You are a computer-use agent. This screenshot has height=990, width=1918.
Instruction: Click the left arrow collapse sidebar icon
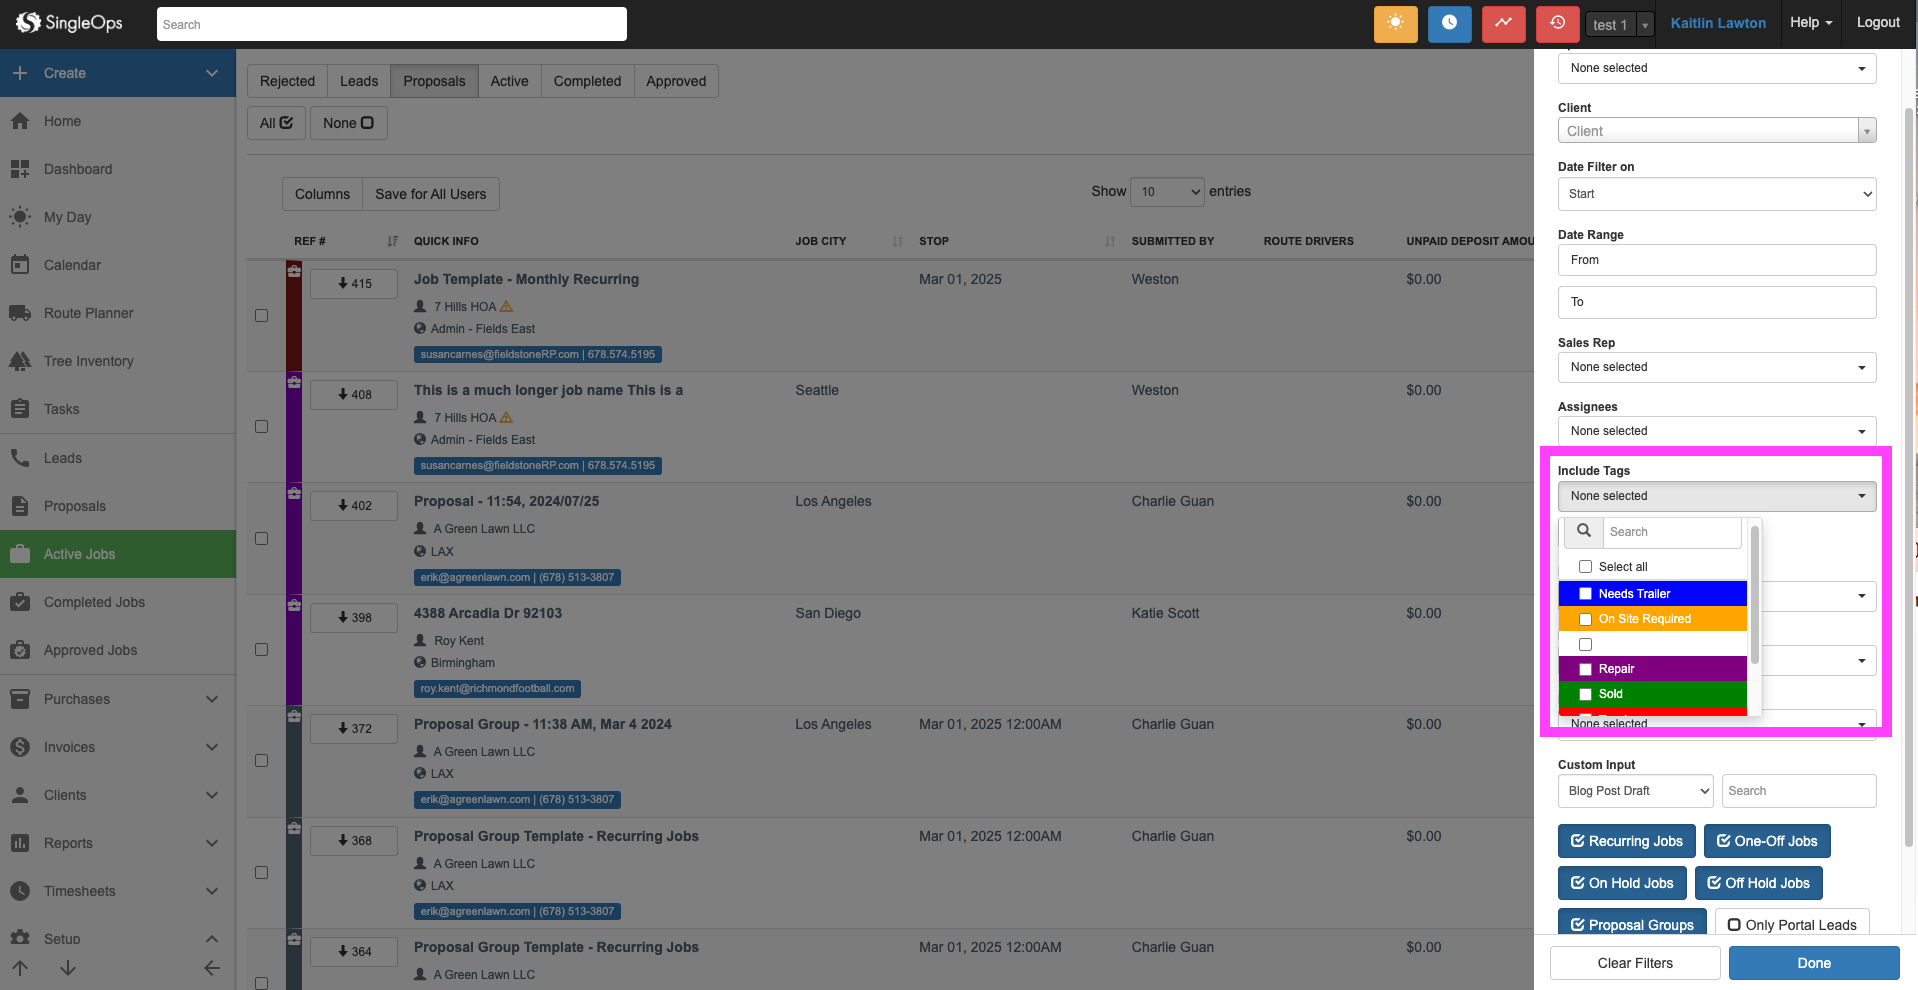point(212,968)
